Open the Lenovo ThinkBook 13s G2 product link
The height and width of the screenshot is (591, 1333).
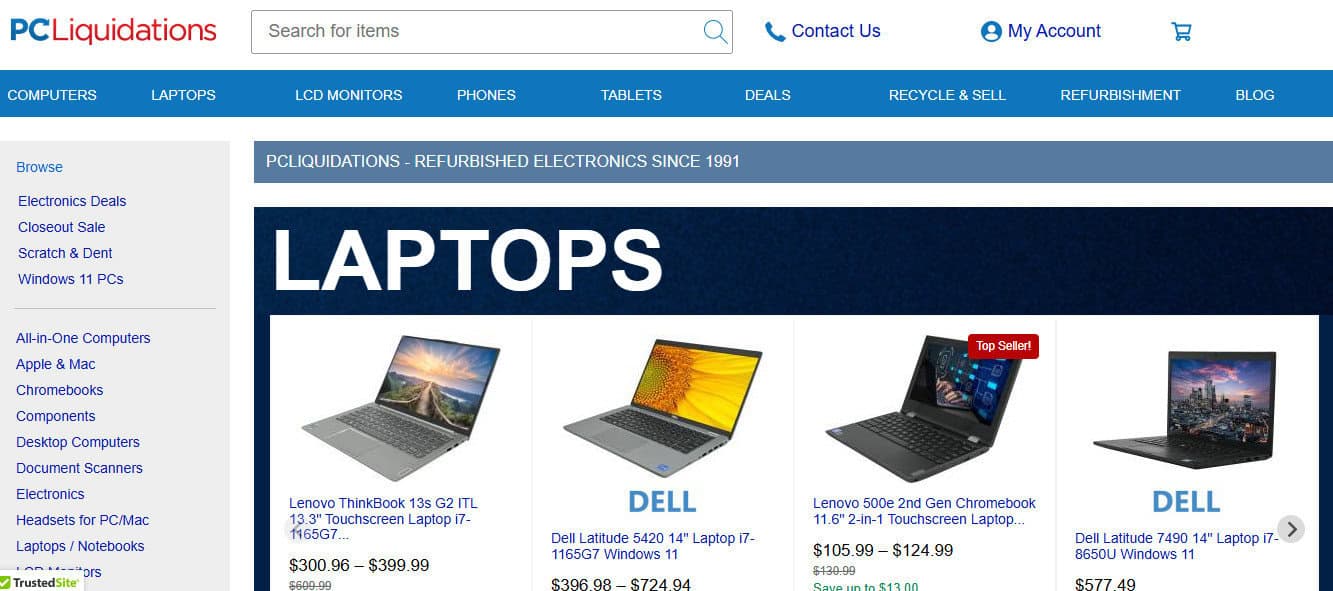(x=383, y=519)
